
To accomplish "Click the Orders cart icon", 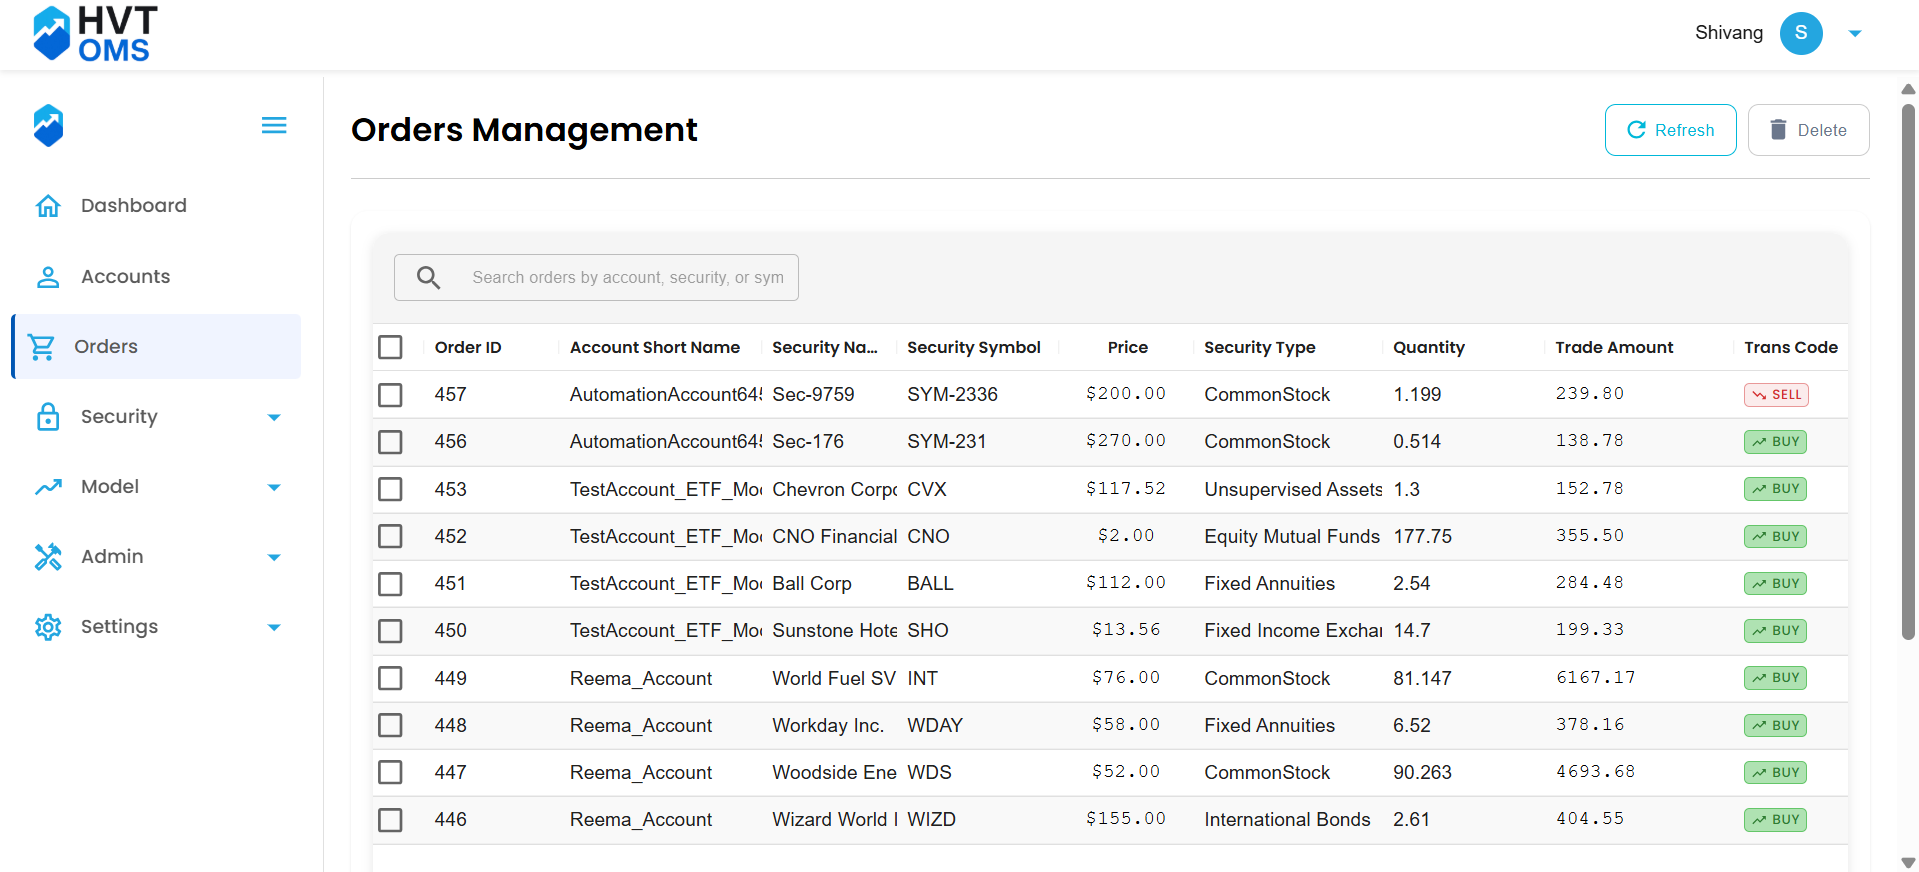I will point(42,347).
